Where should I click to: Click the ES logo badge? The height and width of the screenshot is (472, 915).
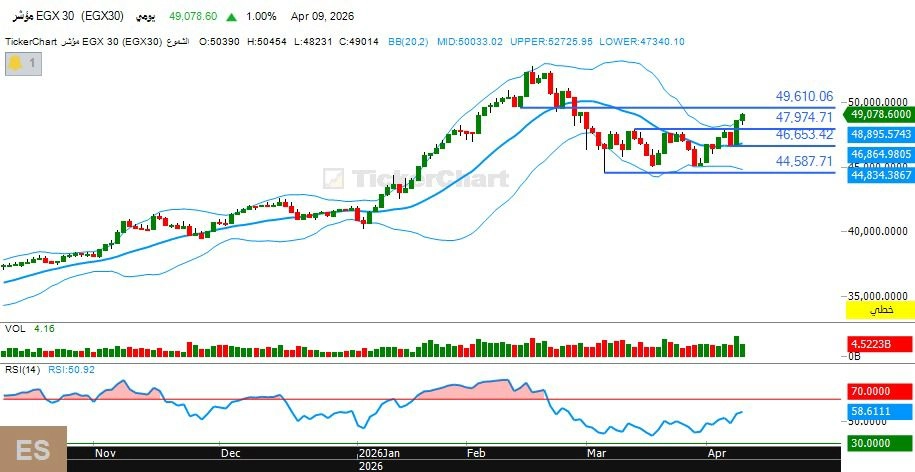[x=33, y=449]
